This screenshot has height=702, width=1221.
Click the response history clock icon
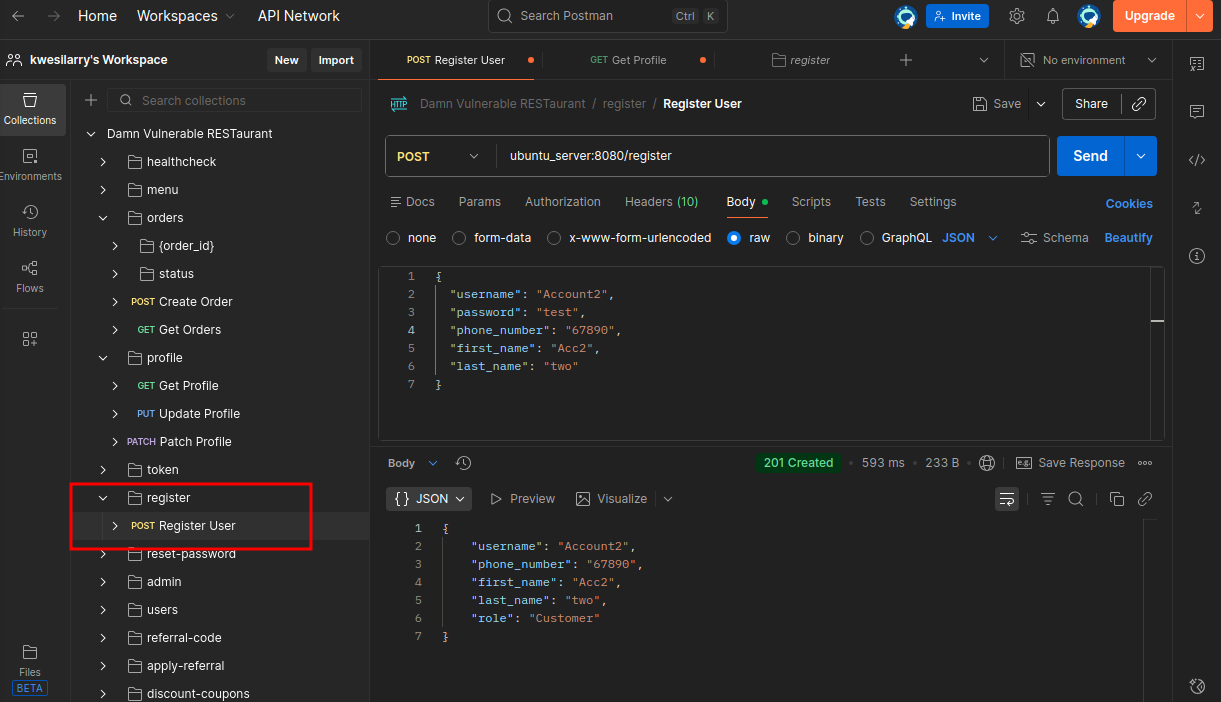[463, 463]
